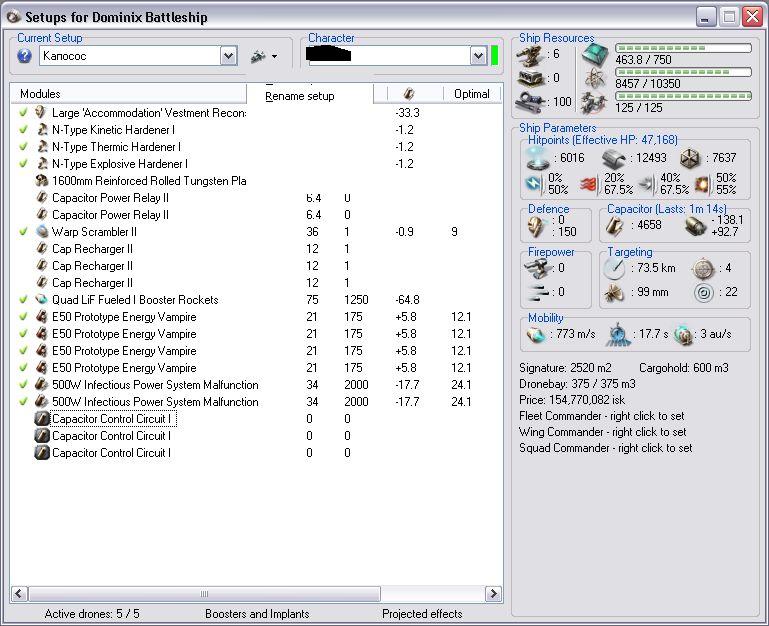Click the icon of the first 500W Infectious Power System Malfunction

42,384
